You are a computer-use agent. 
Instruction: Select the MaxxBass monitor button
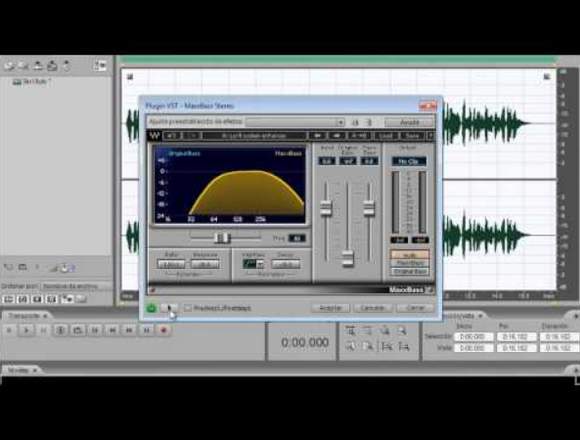[409, 263]
